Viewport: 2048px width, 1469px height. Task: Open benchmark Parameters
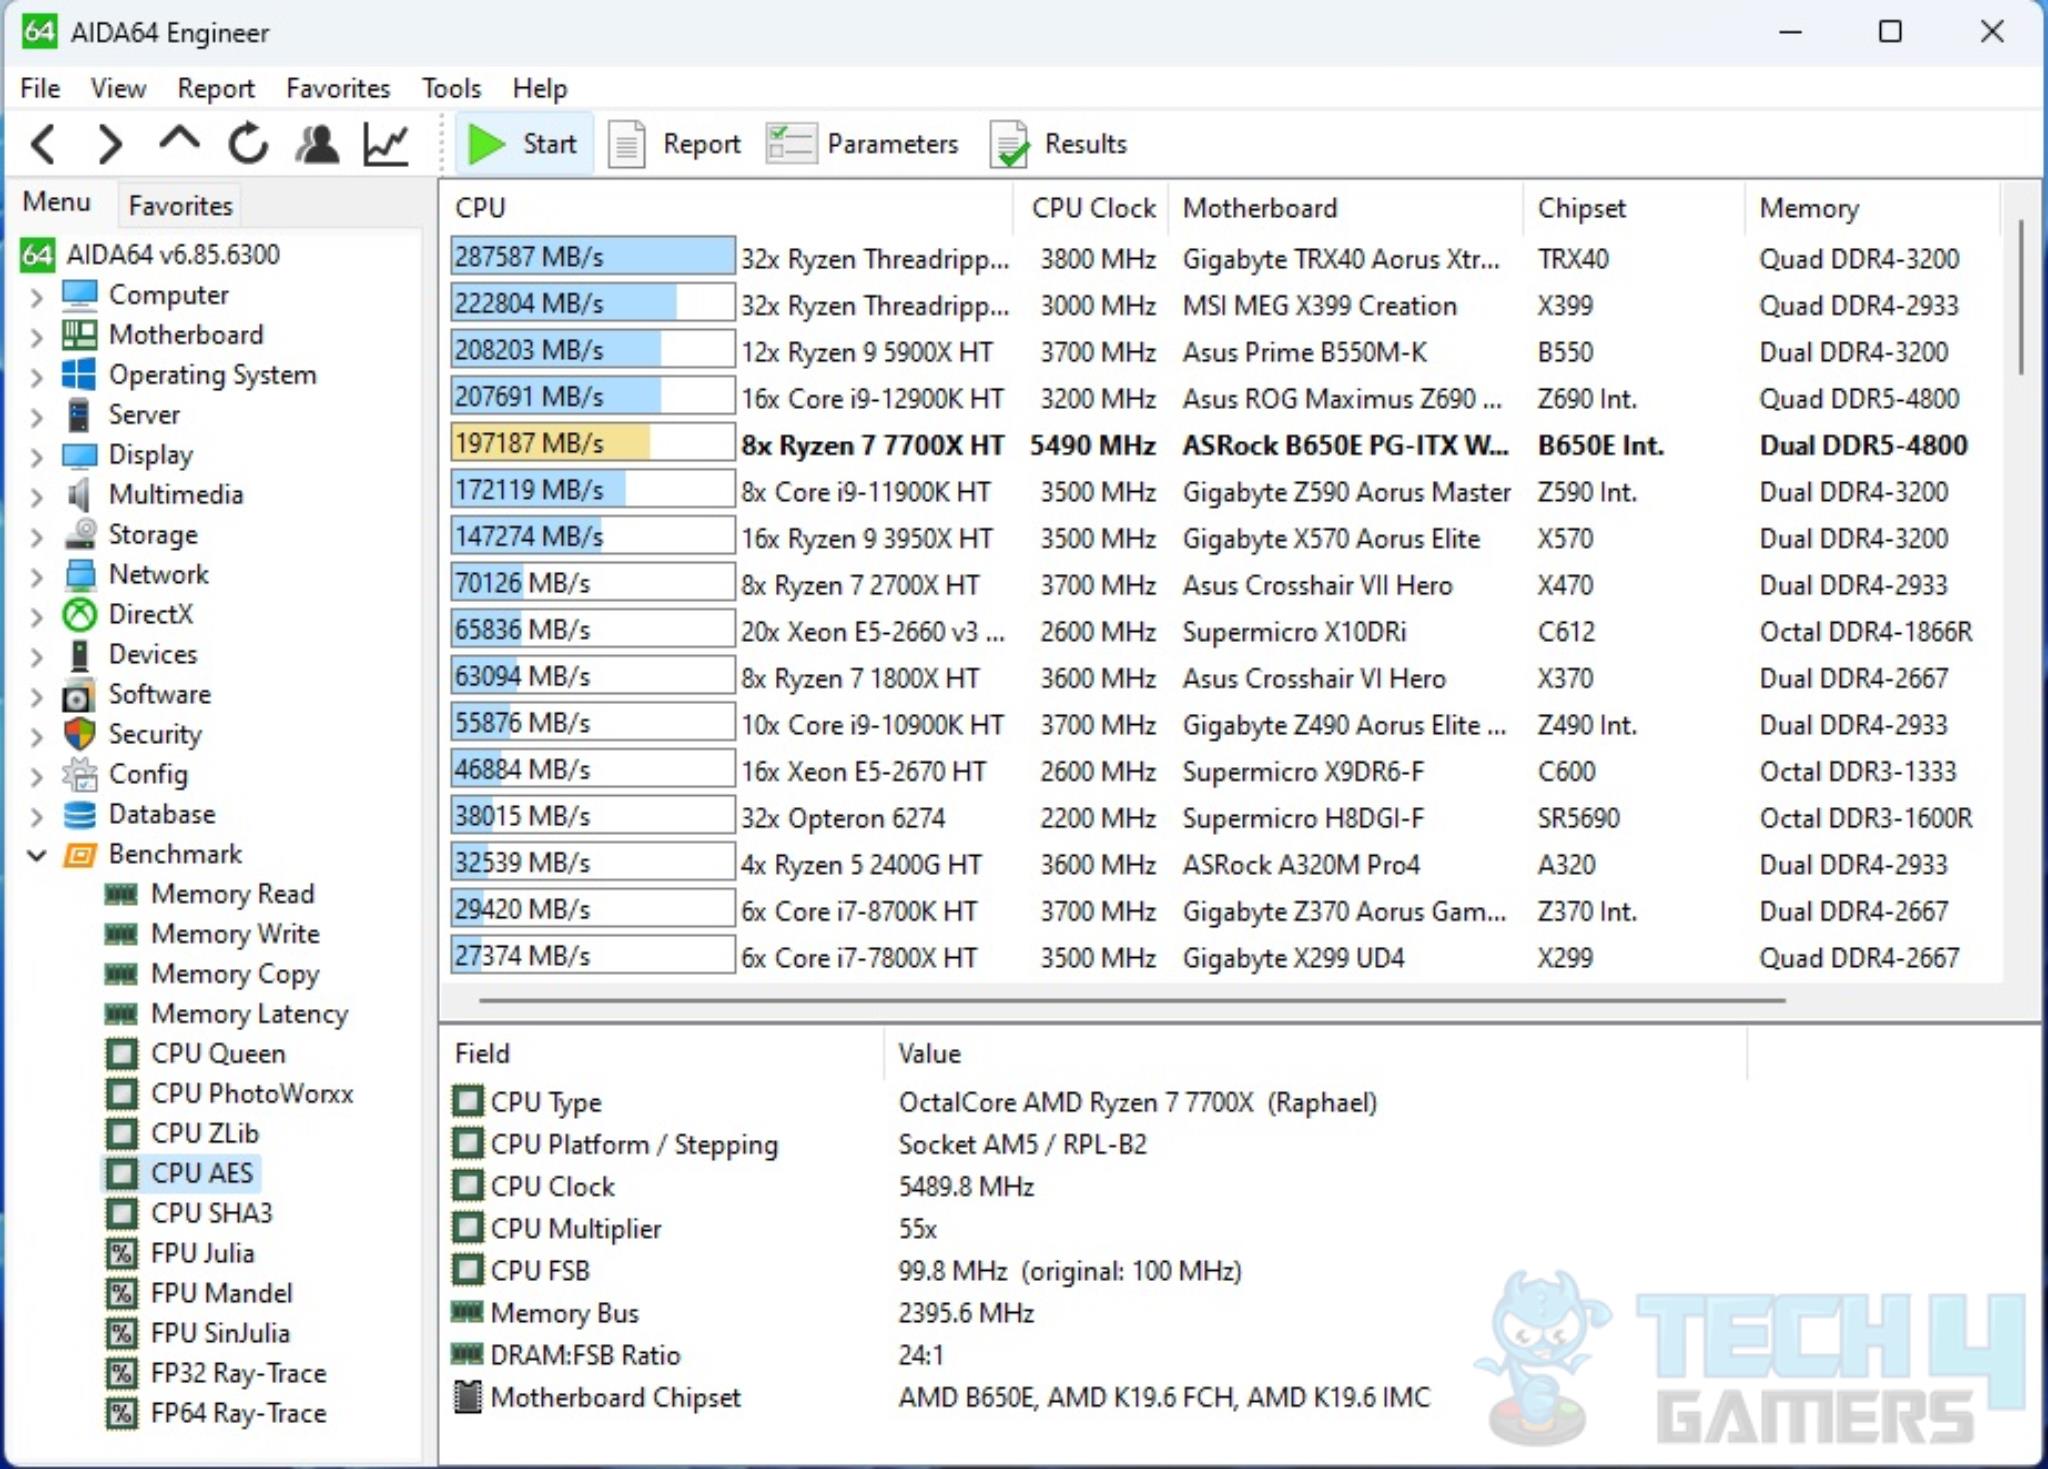tap(862, 144)
